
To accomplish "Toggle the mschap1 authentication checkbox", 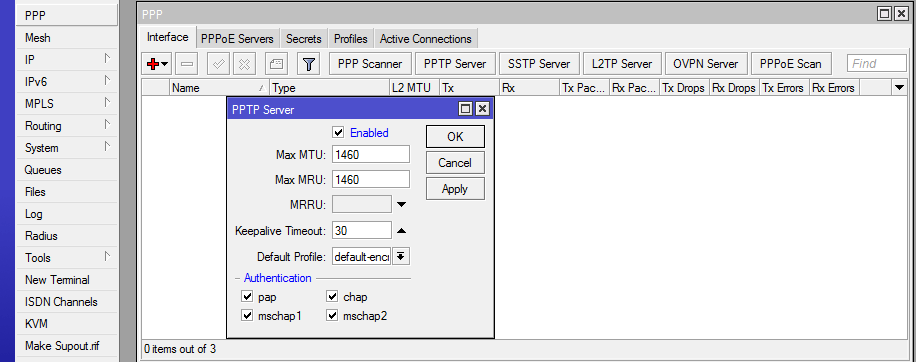I will pyautogui.click(x=247, y=316).
